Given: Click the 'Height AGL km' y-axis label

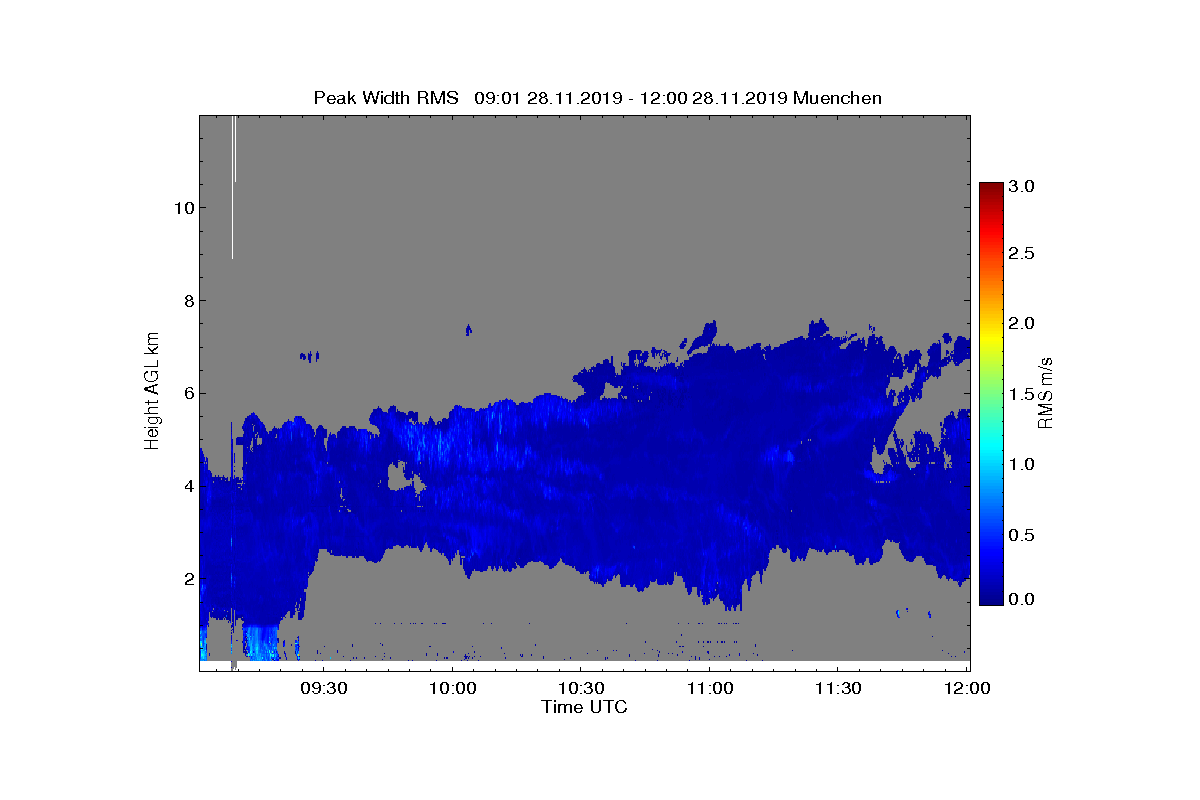Looking at the screenshot, I should pos(152,392).
